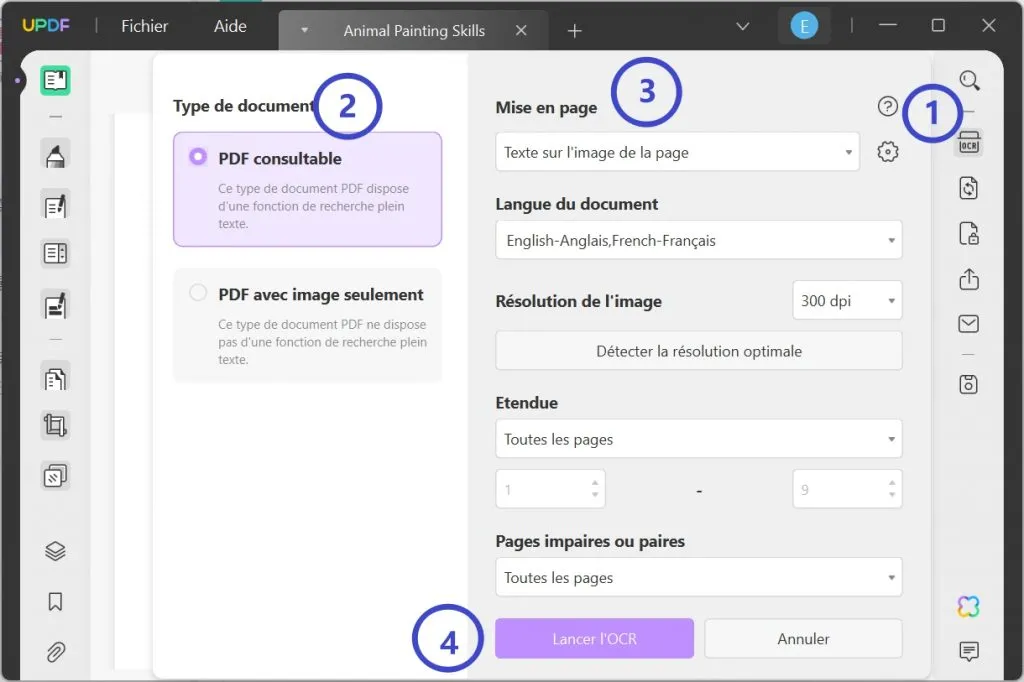Open the Protect PDF lock icon

coord(968,234)
